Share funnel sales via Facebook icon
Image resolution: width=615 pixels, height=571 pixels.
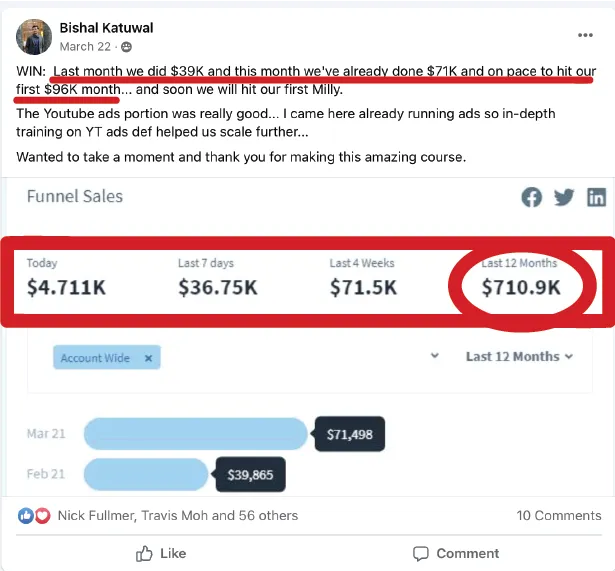[532, 197]
